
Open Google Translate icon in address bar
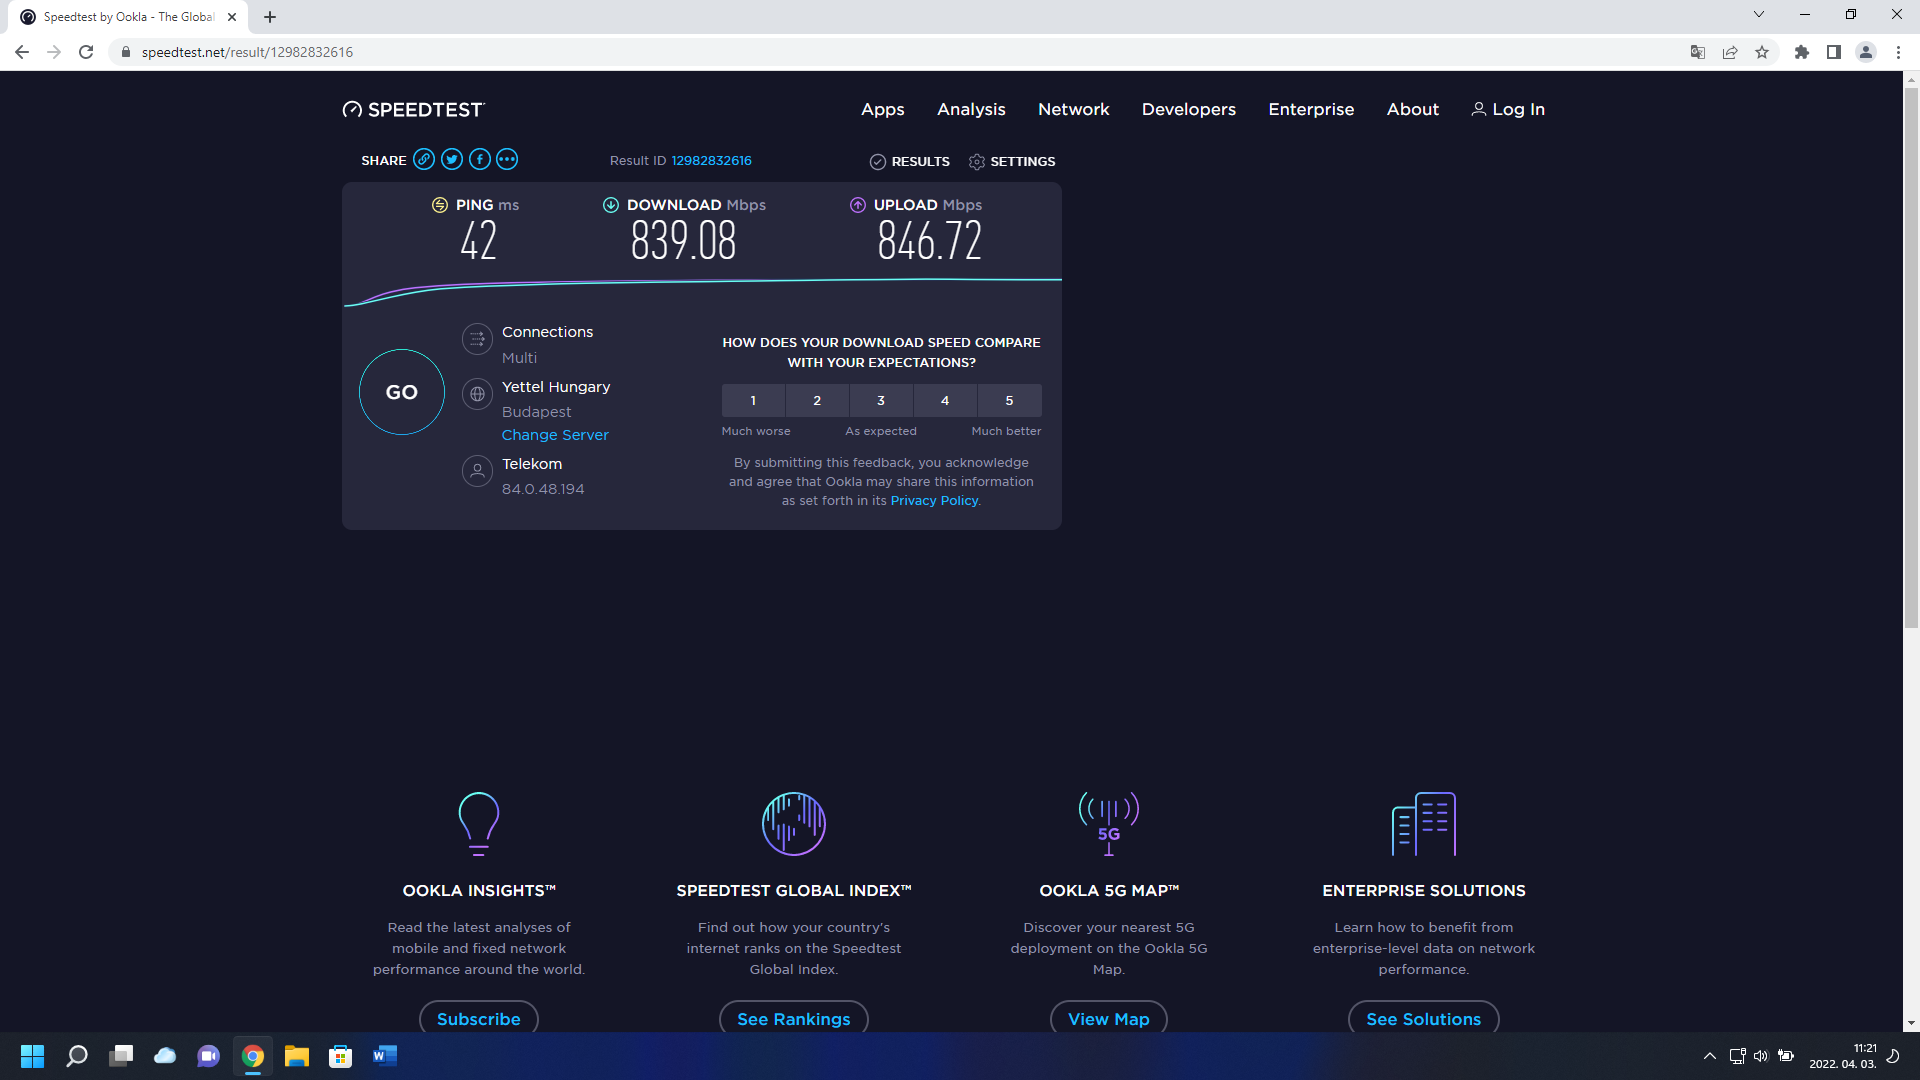[1697, 52]
